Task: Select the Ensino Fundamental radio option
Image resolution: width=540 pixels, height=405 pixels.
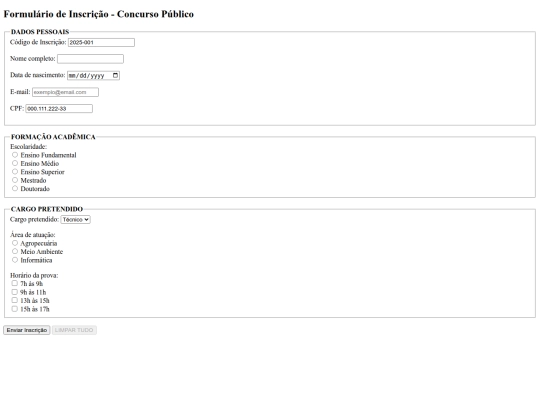Action: [15, 155]
